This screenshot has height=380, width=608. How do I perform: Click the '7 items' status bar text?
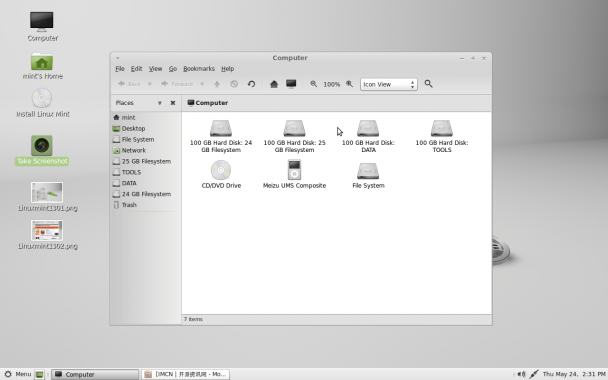point(193,320)
